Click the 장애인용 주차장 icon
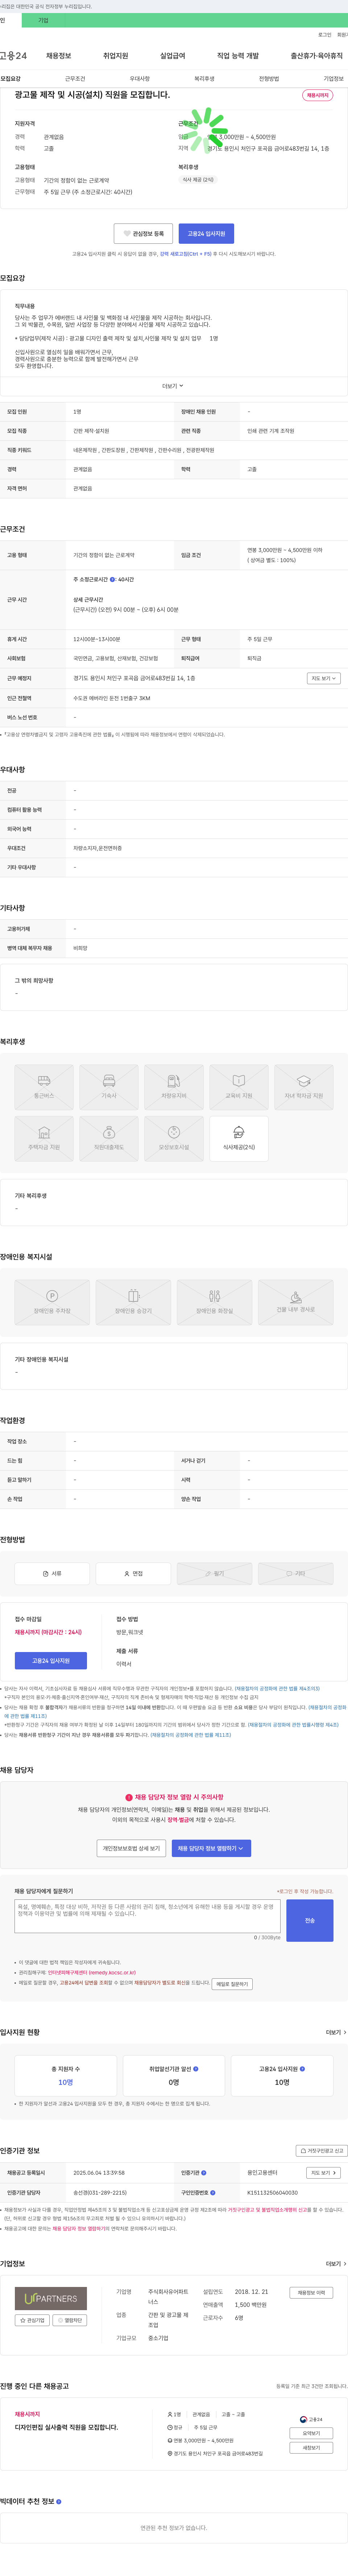 52,1302
